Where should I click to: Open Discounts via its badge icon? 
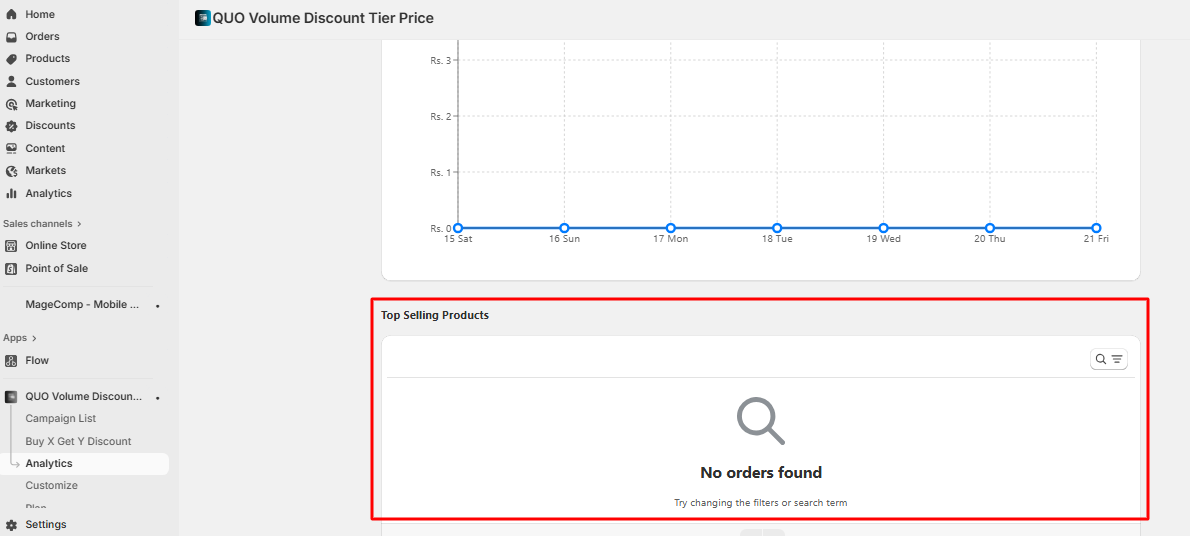click(x=12, y=126)
